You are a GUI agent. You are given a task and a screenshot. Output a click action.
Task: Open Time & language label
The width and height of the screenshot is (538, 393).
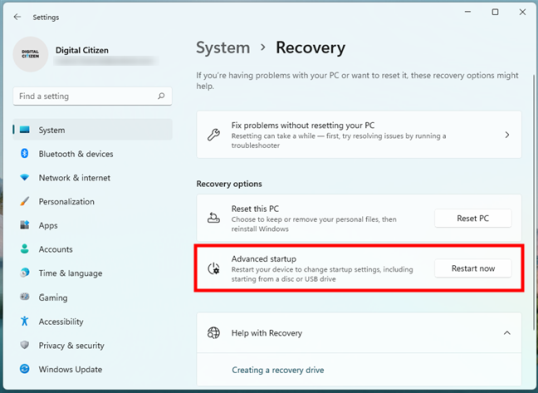(x=70, y=273)
